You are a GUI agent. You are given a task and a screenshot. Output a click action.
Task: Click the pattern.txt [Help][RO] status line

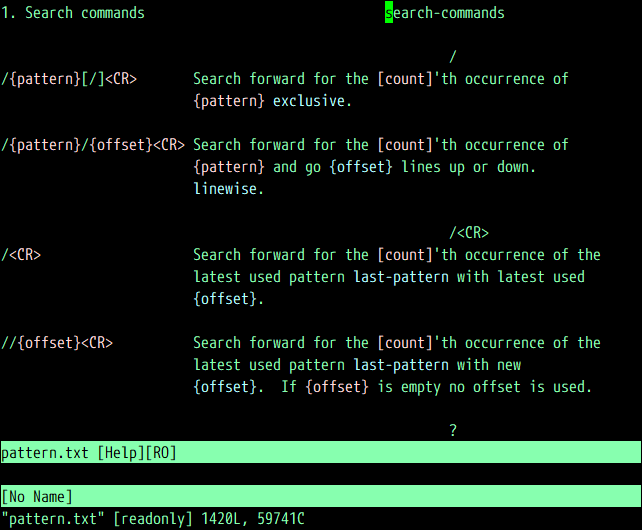pos(89,453)
